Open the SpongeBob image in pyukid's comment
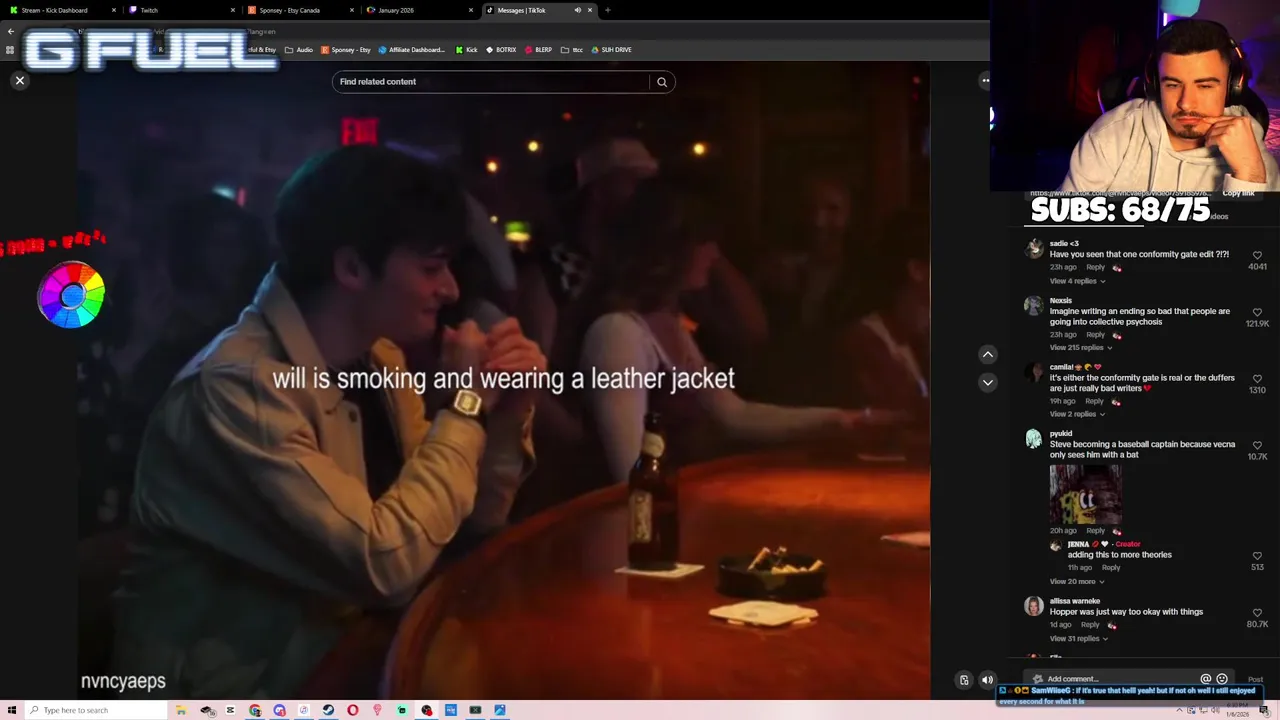 click(x=1085, y=494)
